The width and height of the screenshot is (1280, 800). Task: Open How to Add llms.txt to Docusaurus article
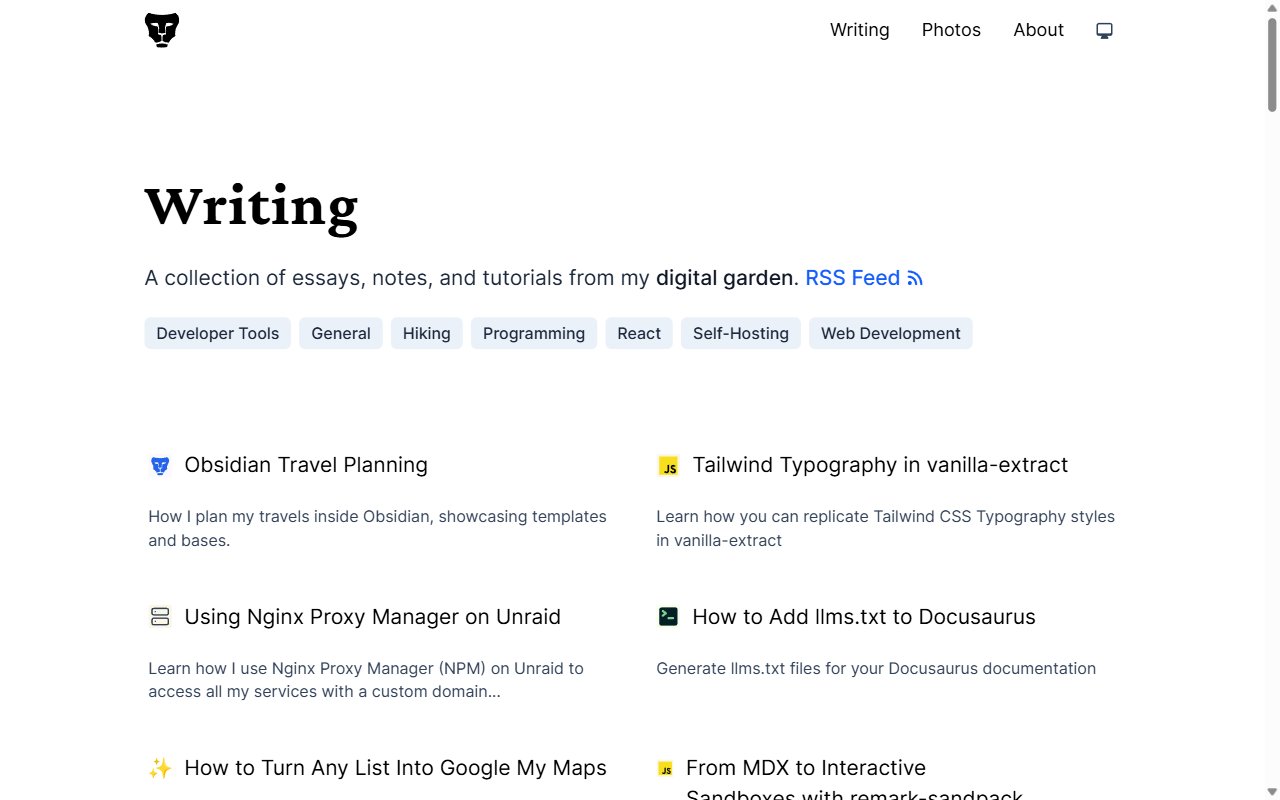[x=864, y=617]
